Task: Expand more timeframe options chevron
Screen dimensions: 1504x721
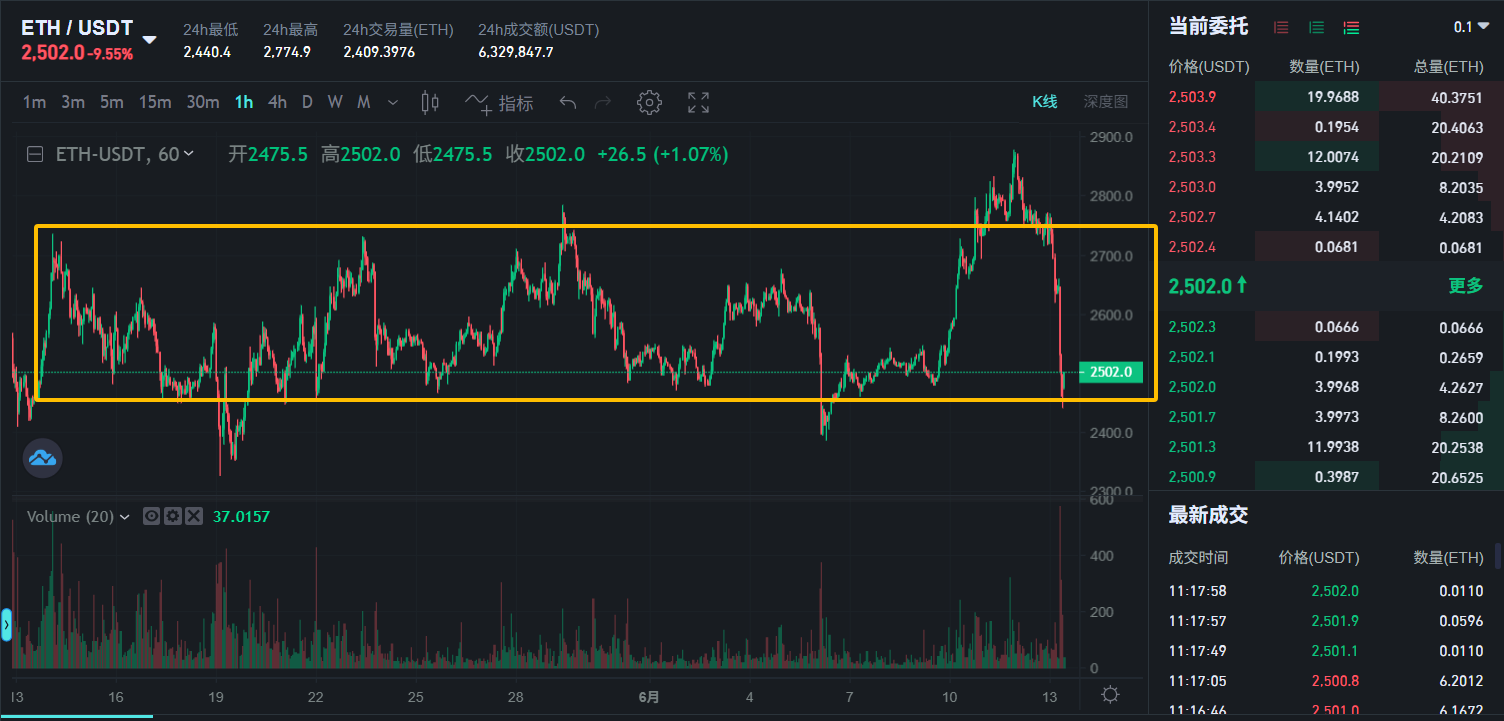Action: pos(392,102)
